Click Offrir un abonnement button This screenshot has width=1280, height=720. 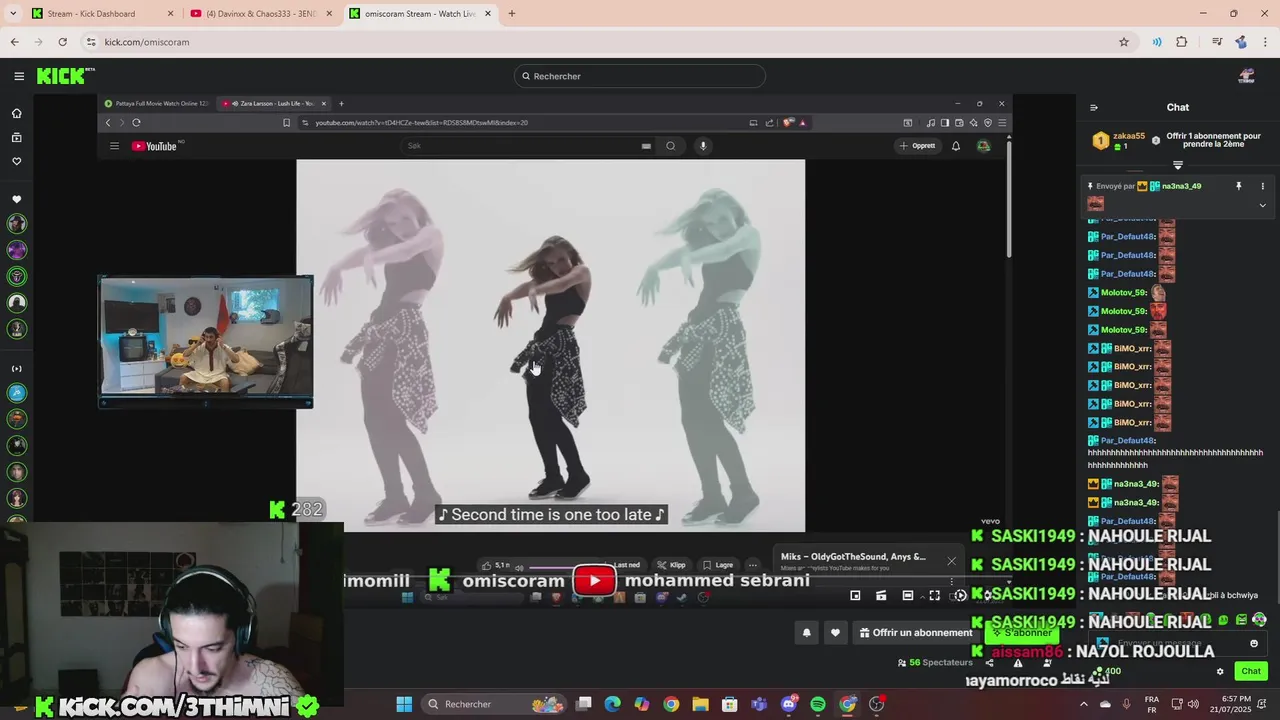[x=915, y=633]
